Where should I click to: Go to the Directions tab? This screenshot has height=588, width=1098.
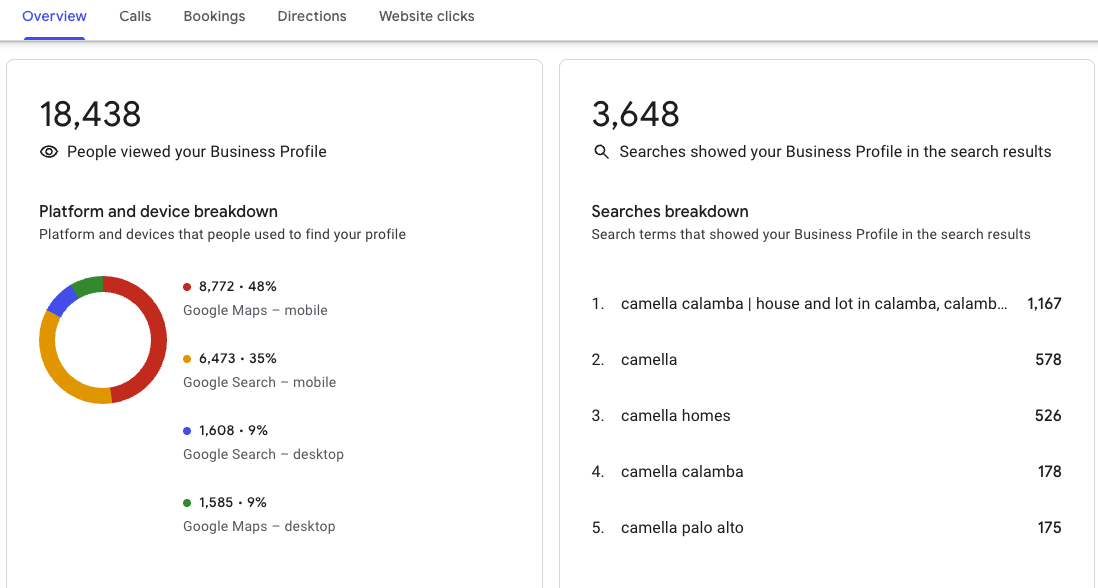coord(312,16)
